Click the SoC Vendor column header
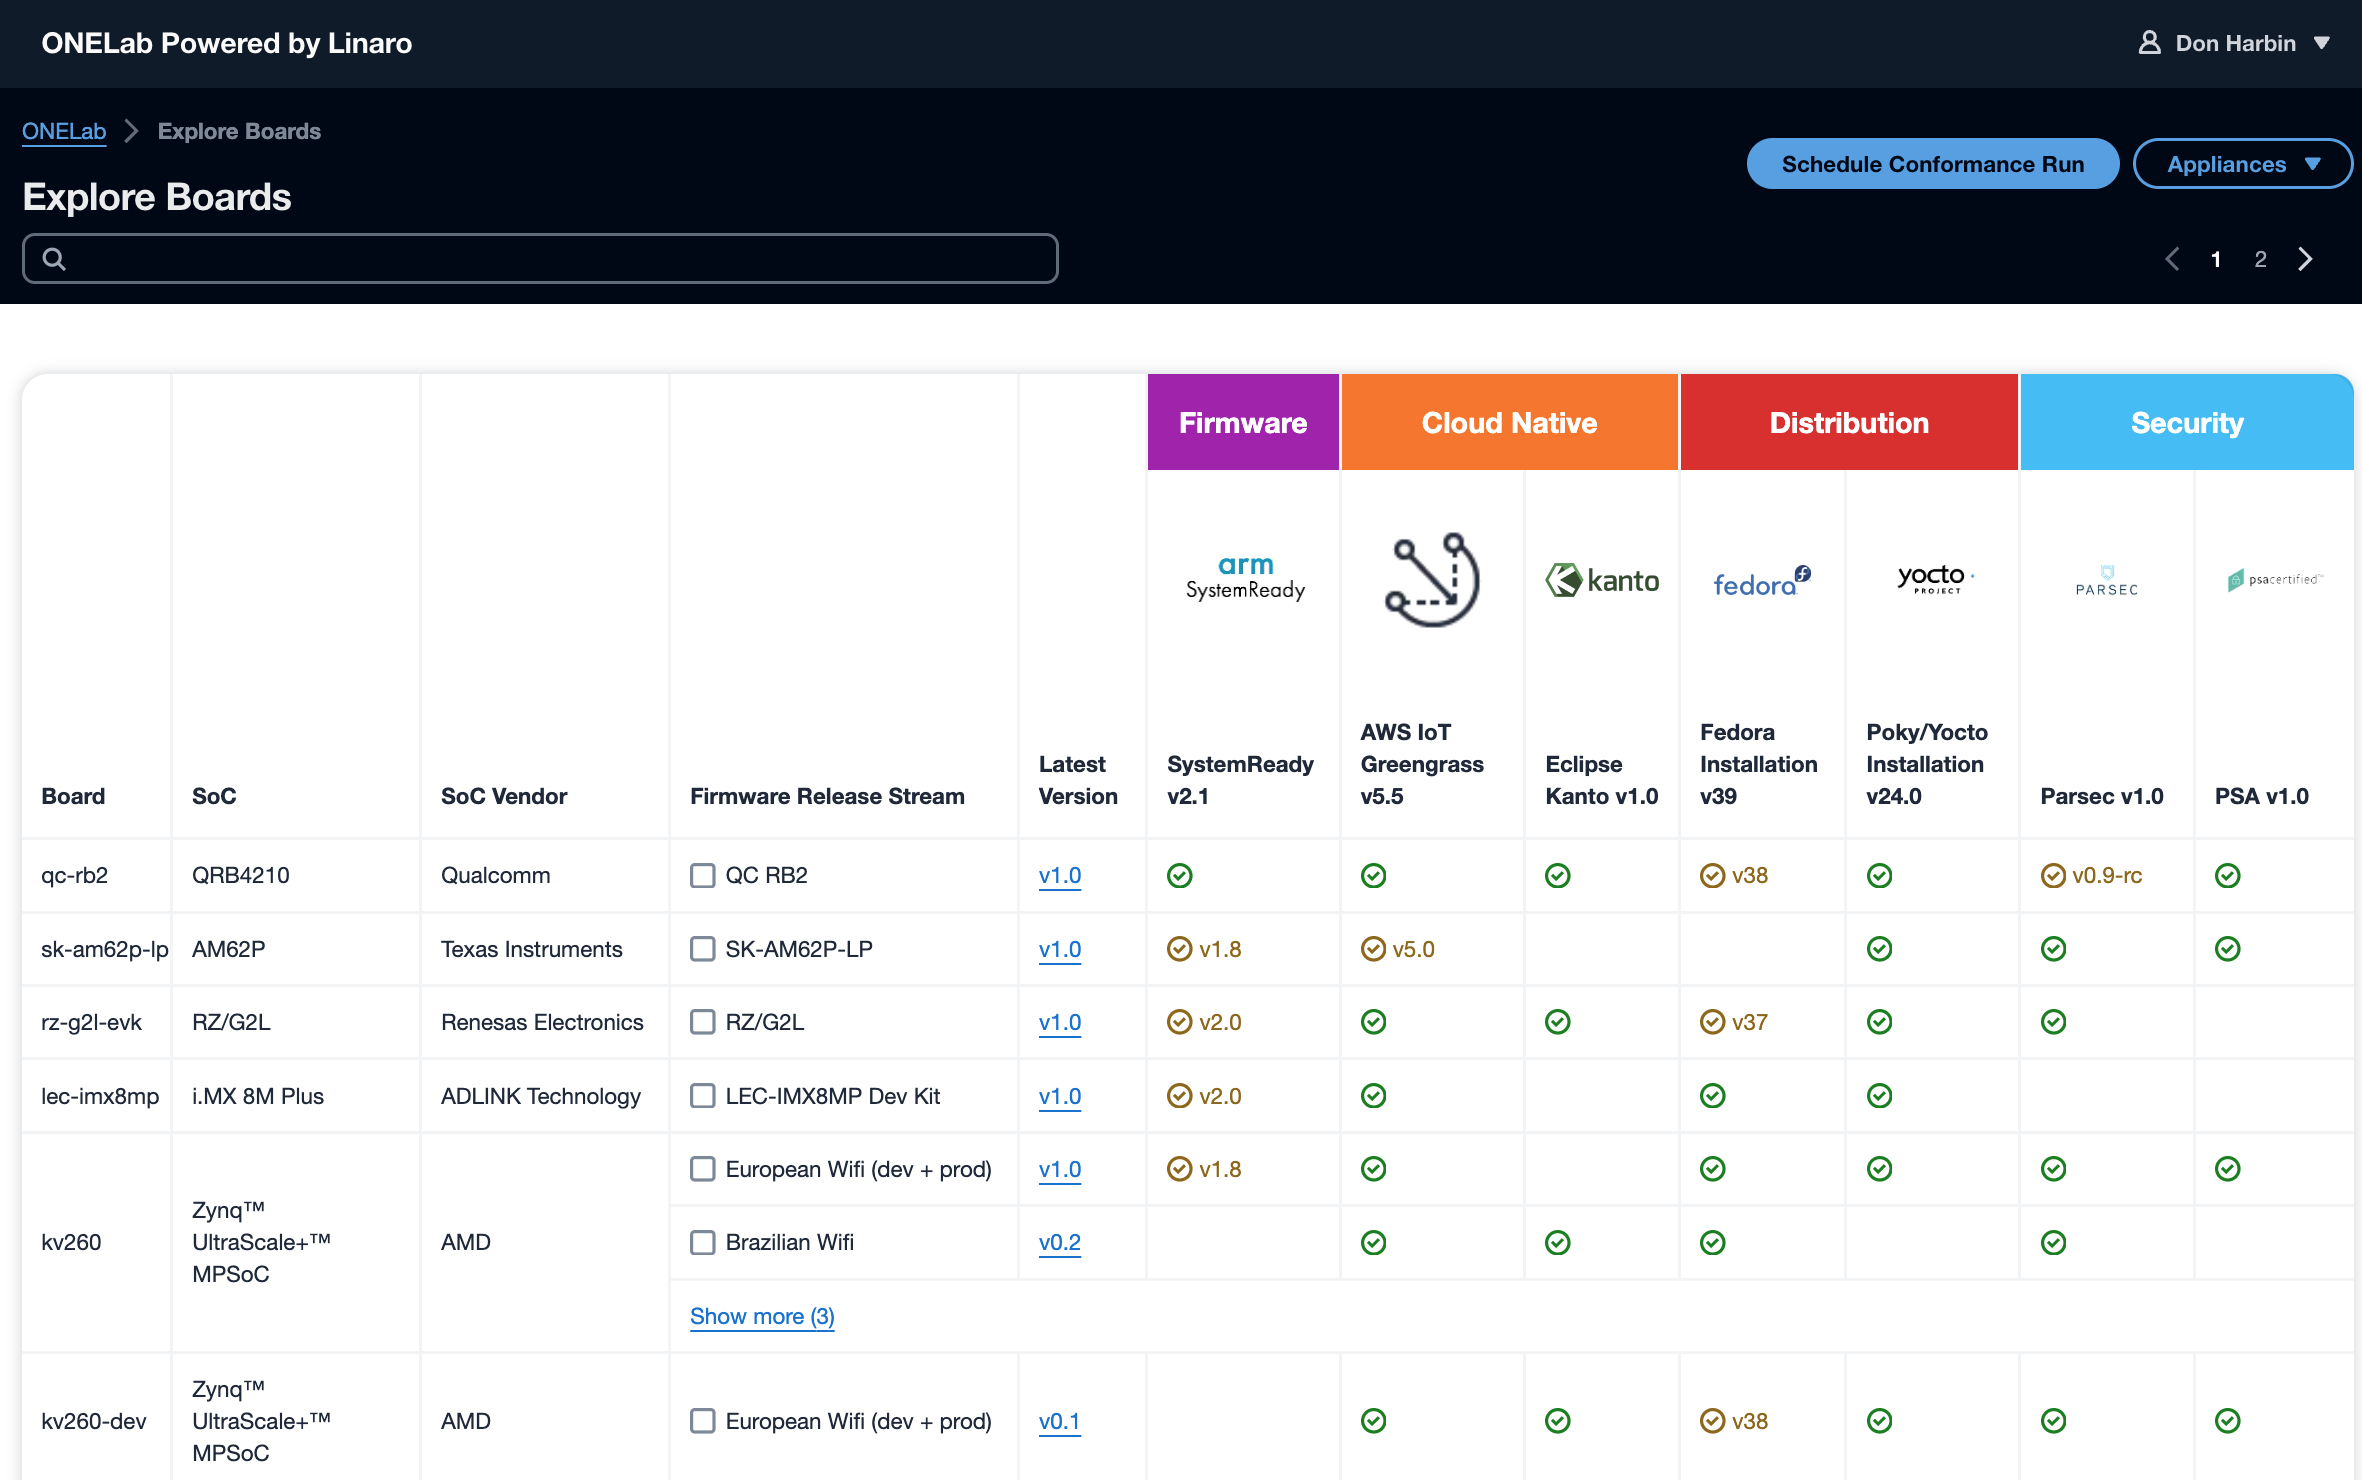Screen dimensions: 2362x1480 click(504, 796)
